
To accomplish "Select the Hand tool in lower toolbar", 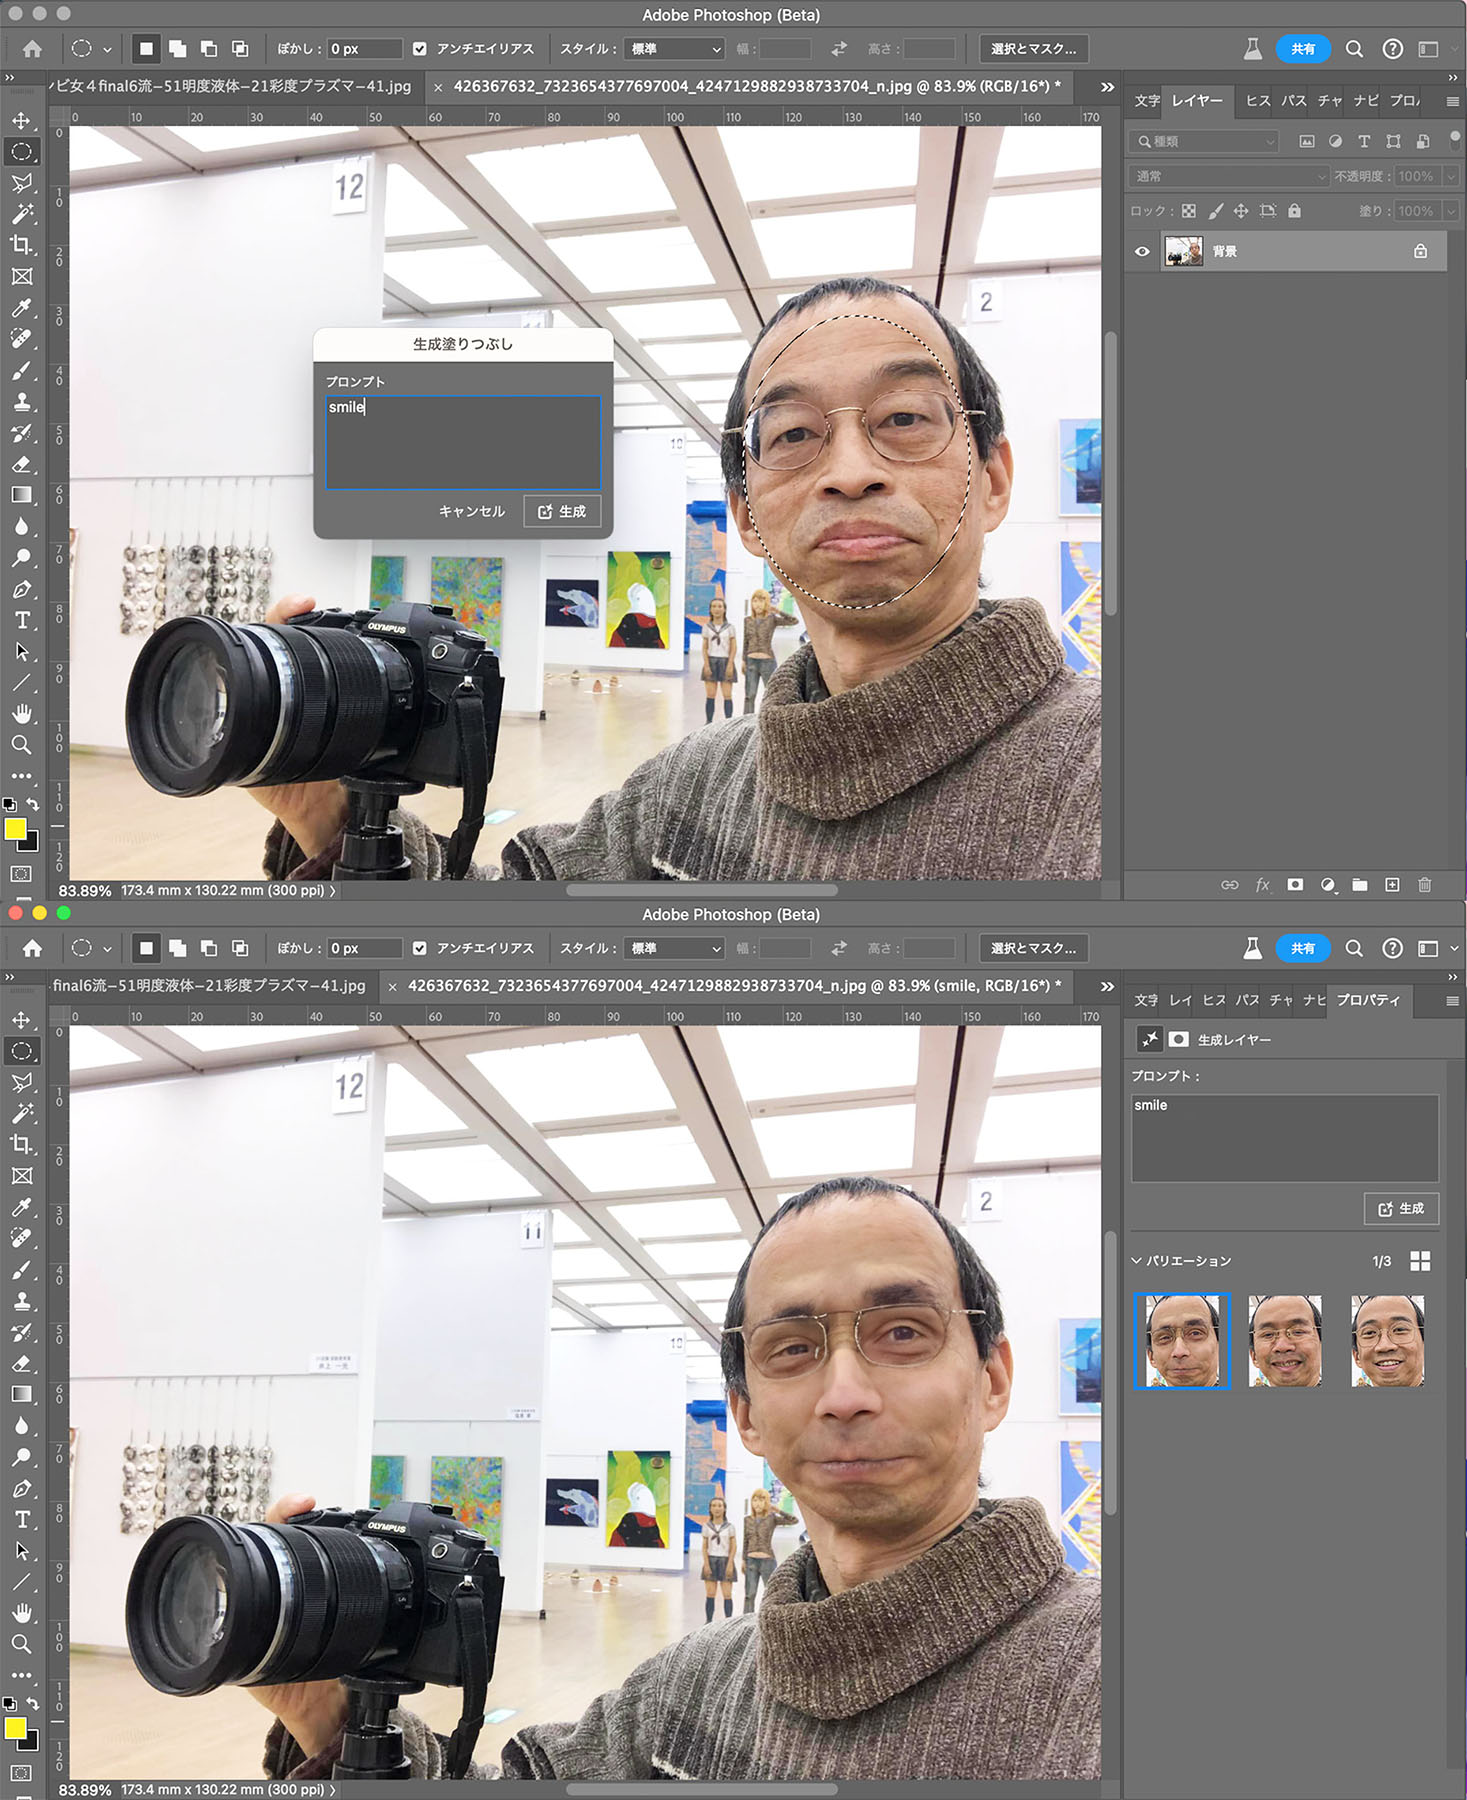I will 21,1612.
